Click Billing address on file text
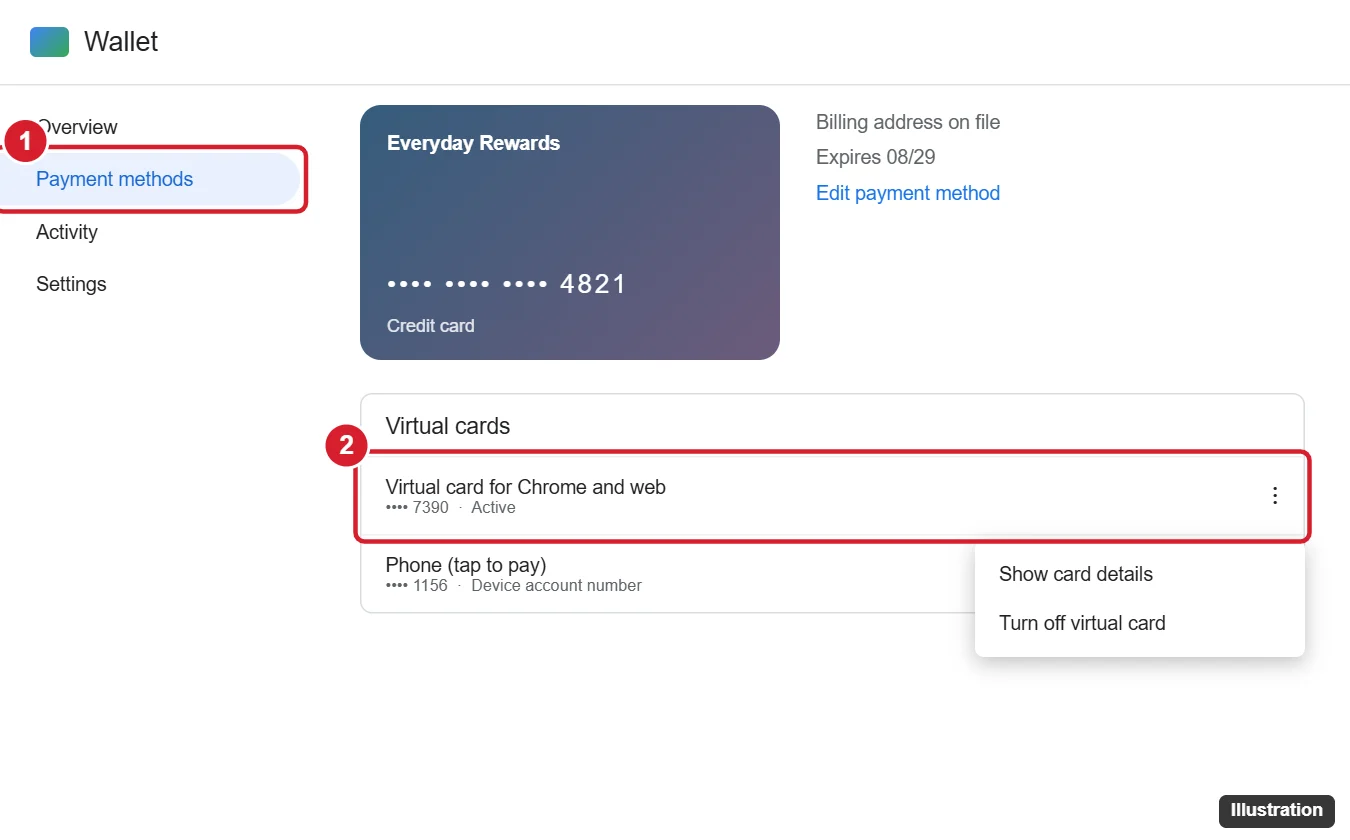 [x=908, y=122]
